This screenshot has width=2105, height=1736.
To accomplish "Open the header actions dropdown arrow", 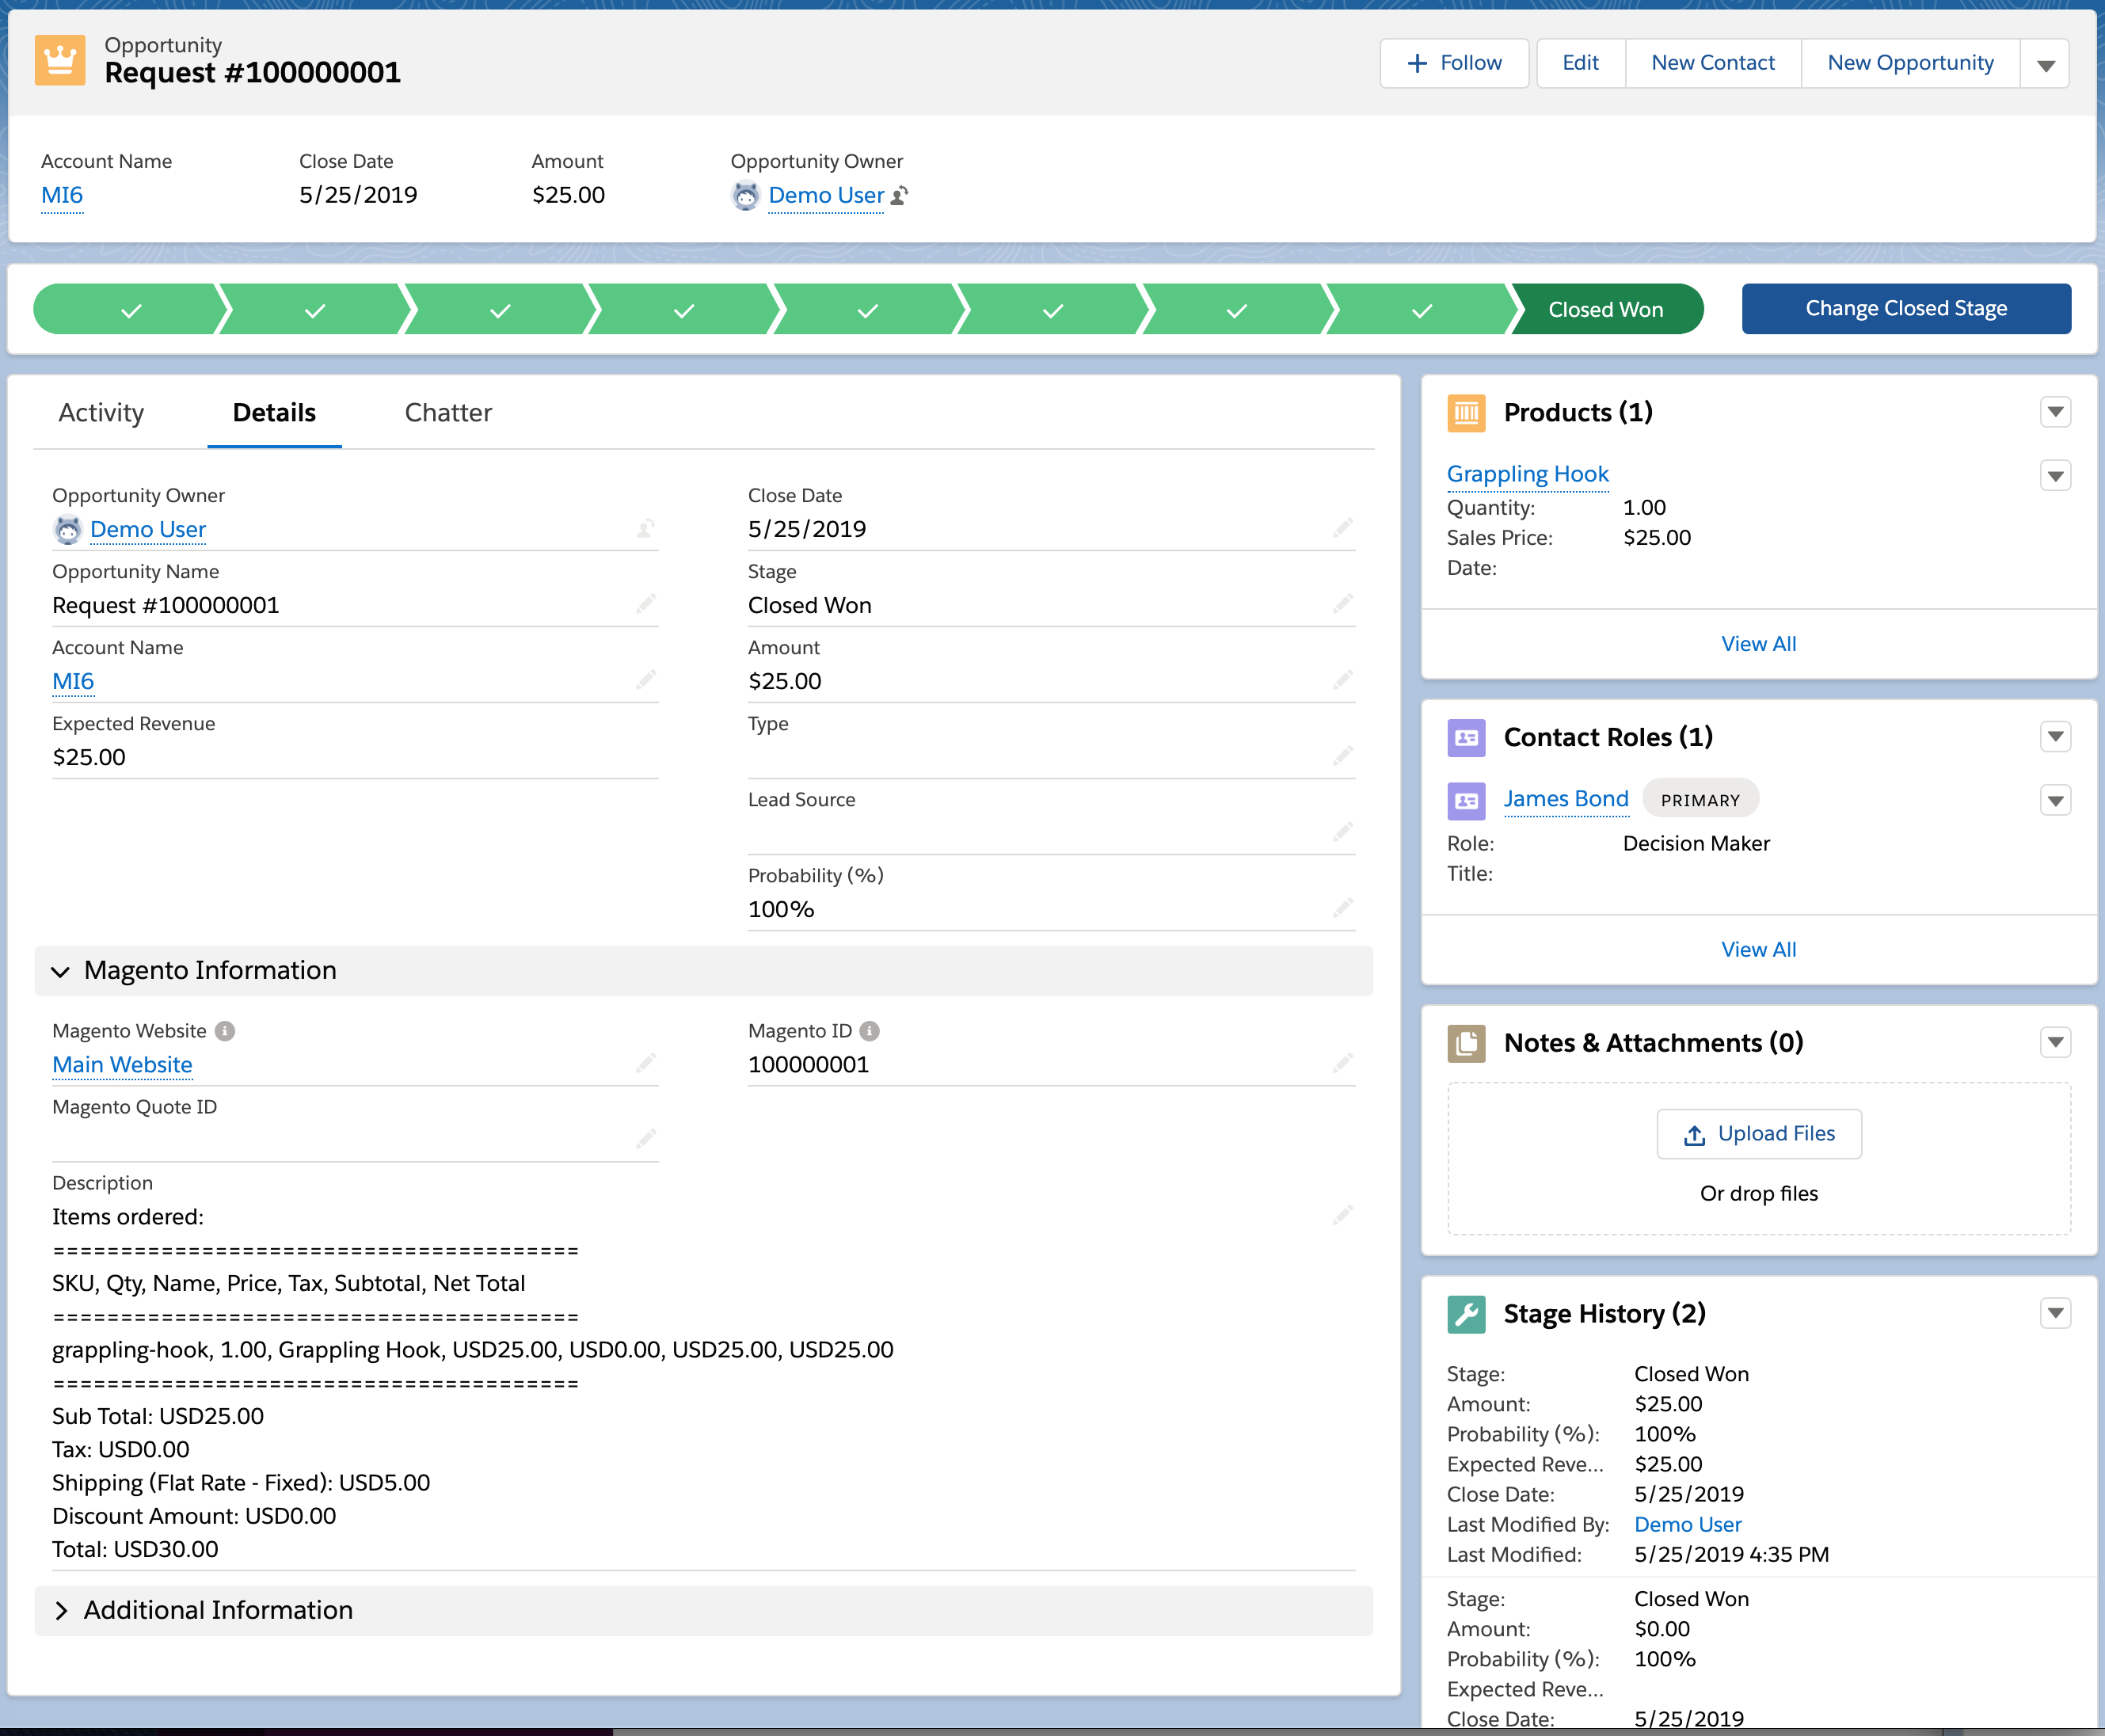I will 2045,64.
